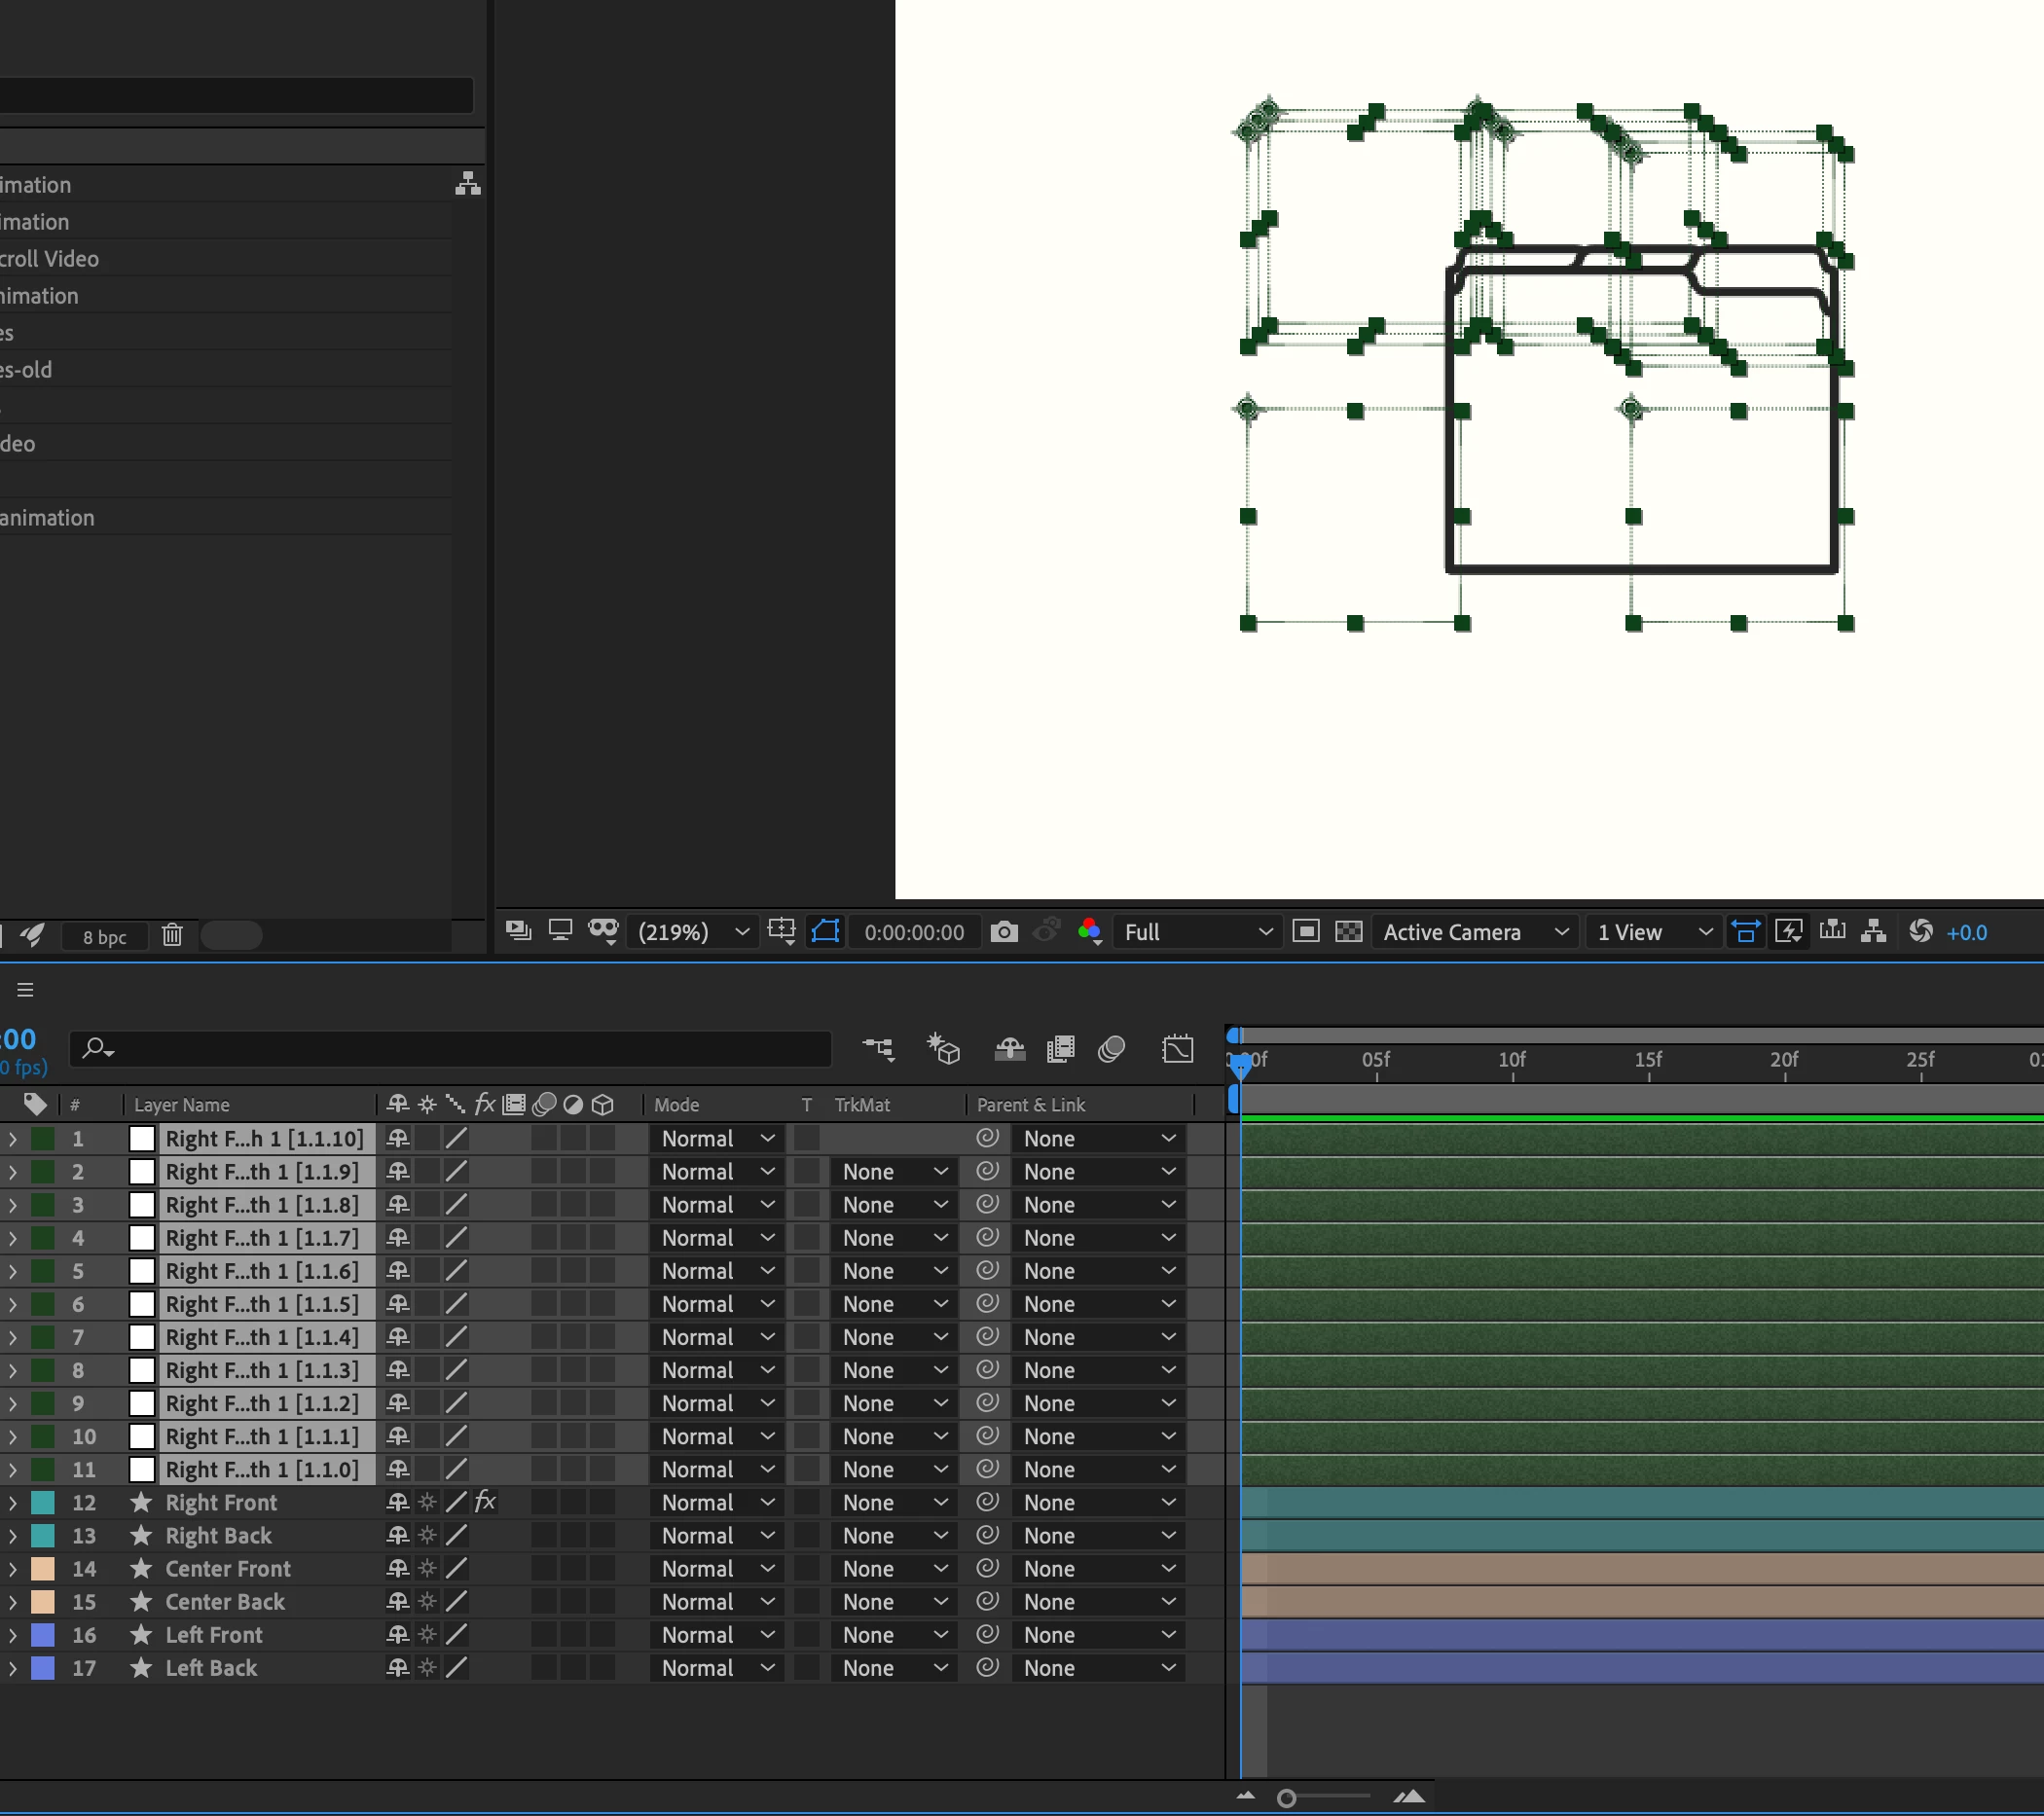Click the show channel RGB icon
Viewport: 2044px width, 1816px height.
1089,932
